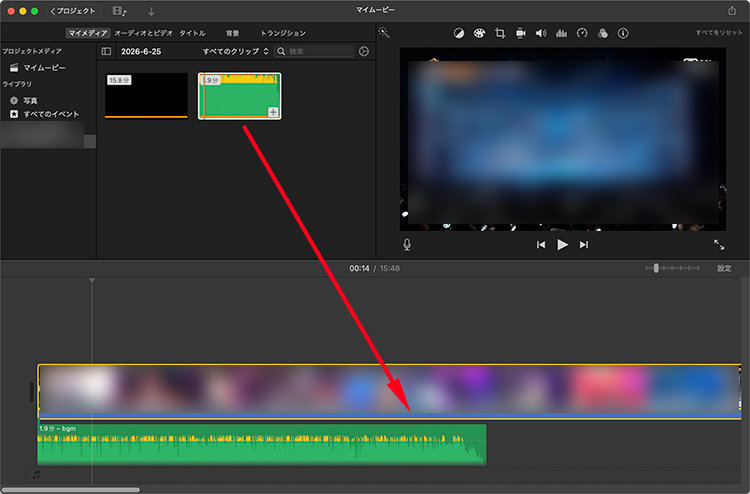The width and height of the screenshot is (750, 494).
Task: Click the import down-arrow icon
Action: pyautogui.click(x=151, y=11)
